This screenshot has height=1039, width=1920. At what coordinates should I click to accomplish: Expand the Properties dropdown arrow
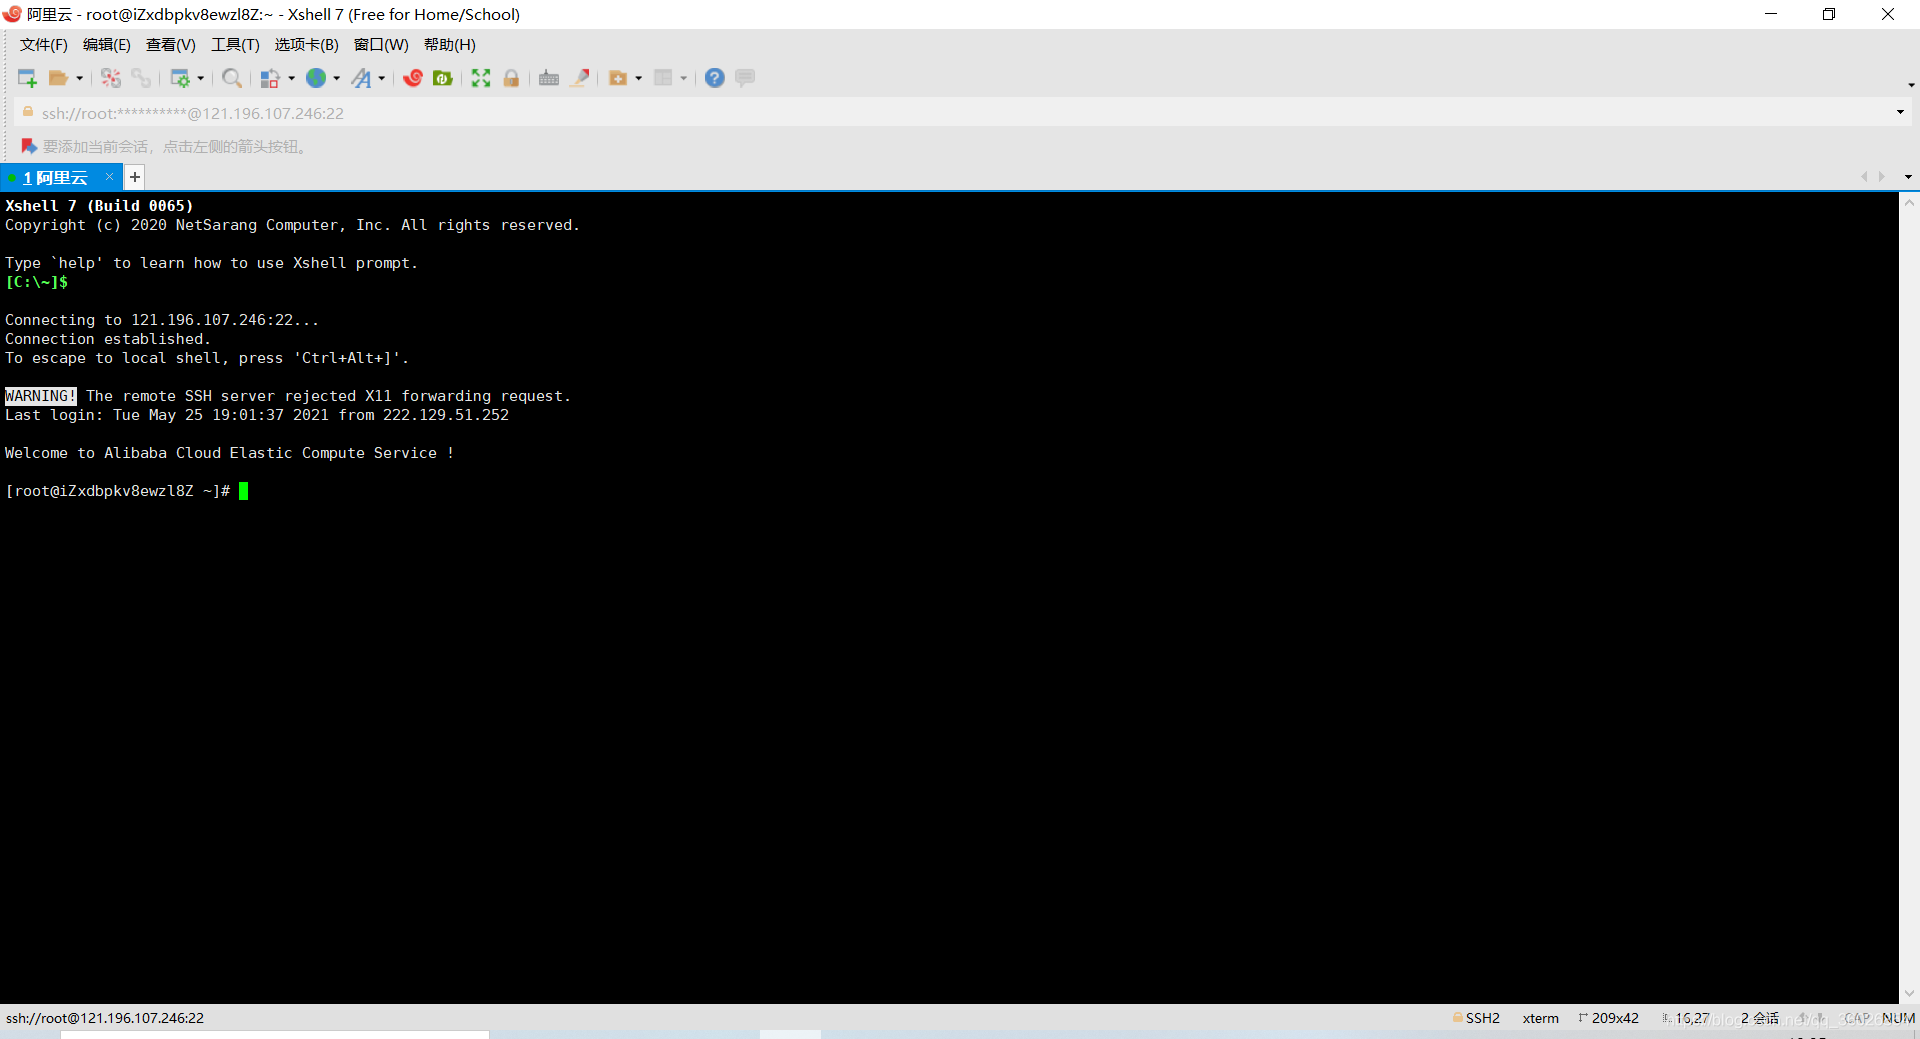(201, 78)
